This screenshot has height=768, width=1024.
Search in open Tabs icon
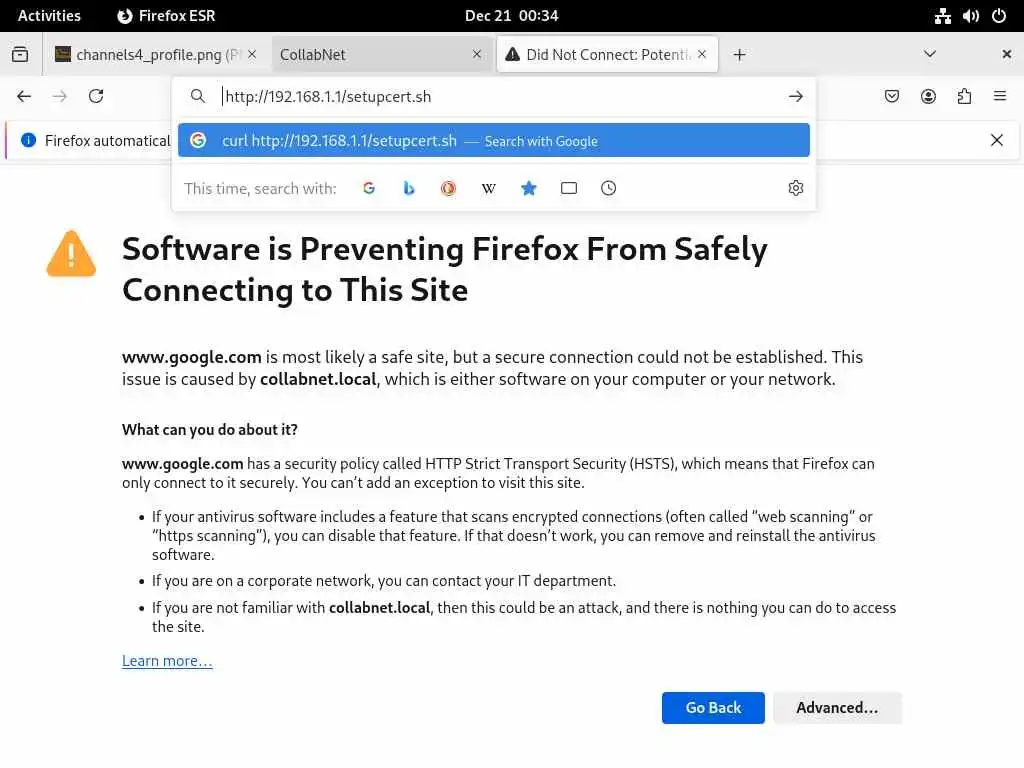click(569, 188)
